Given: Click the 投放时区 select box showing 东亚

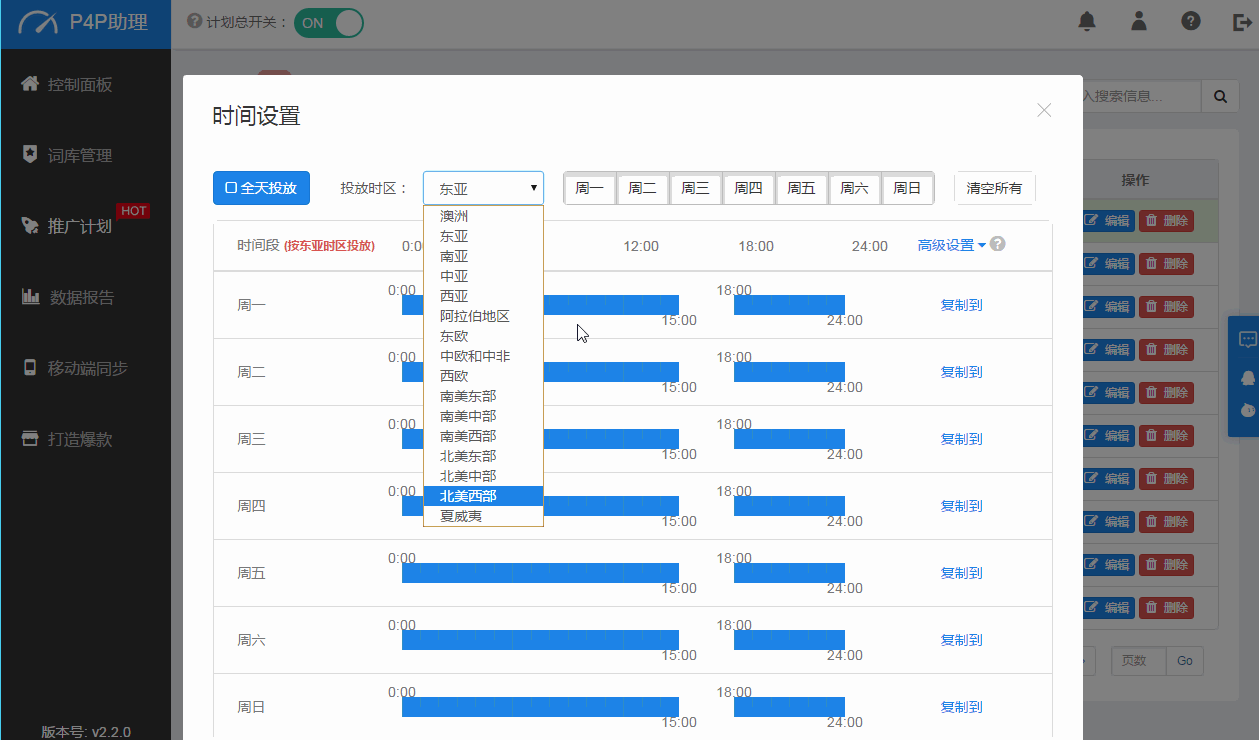Looking at the screenshot, I should point(483,188).
